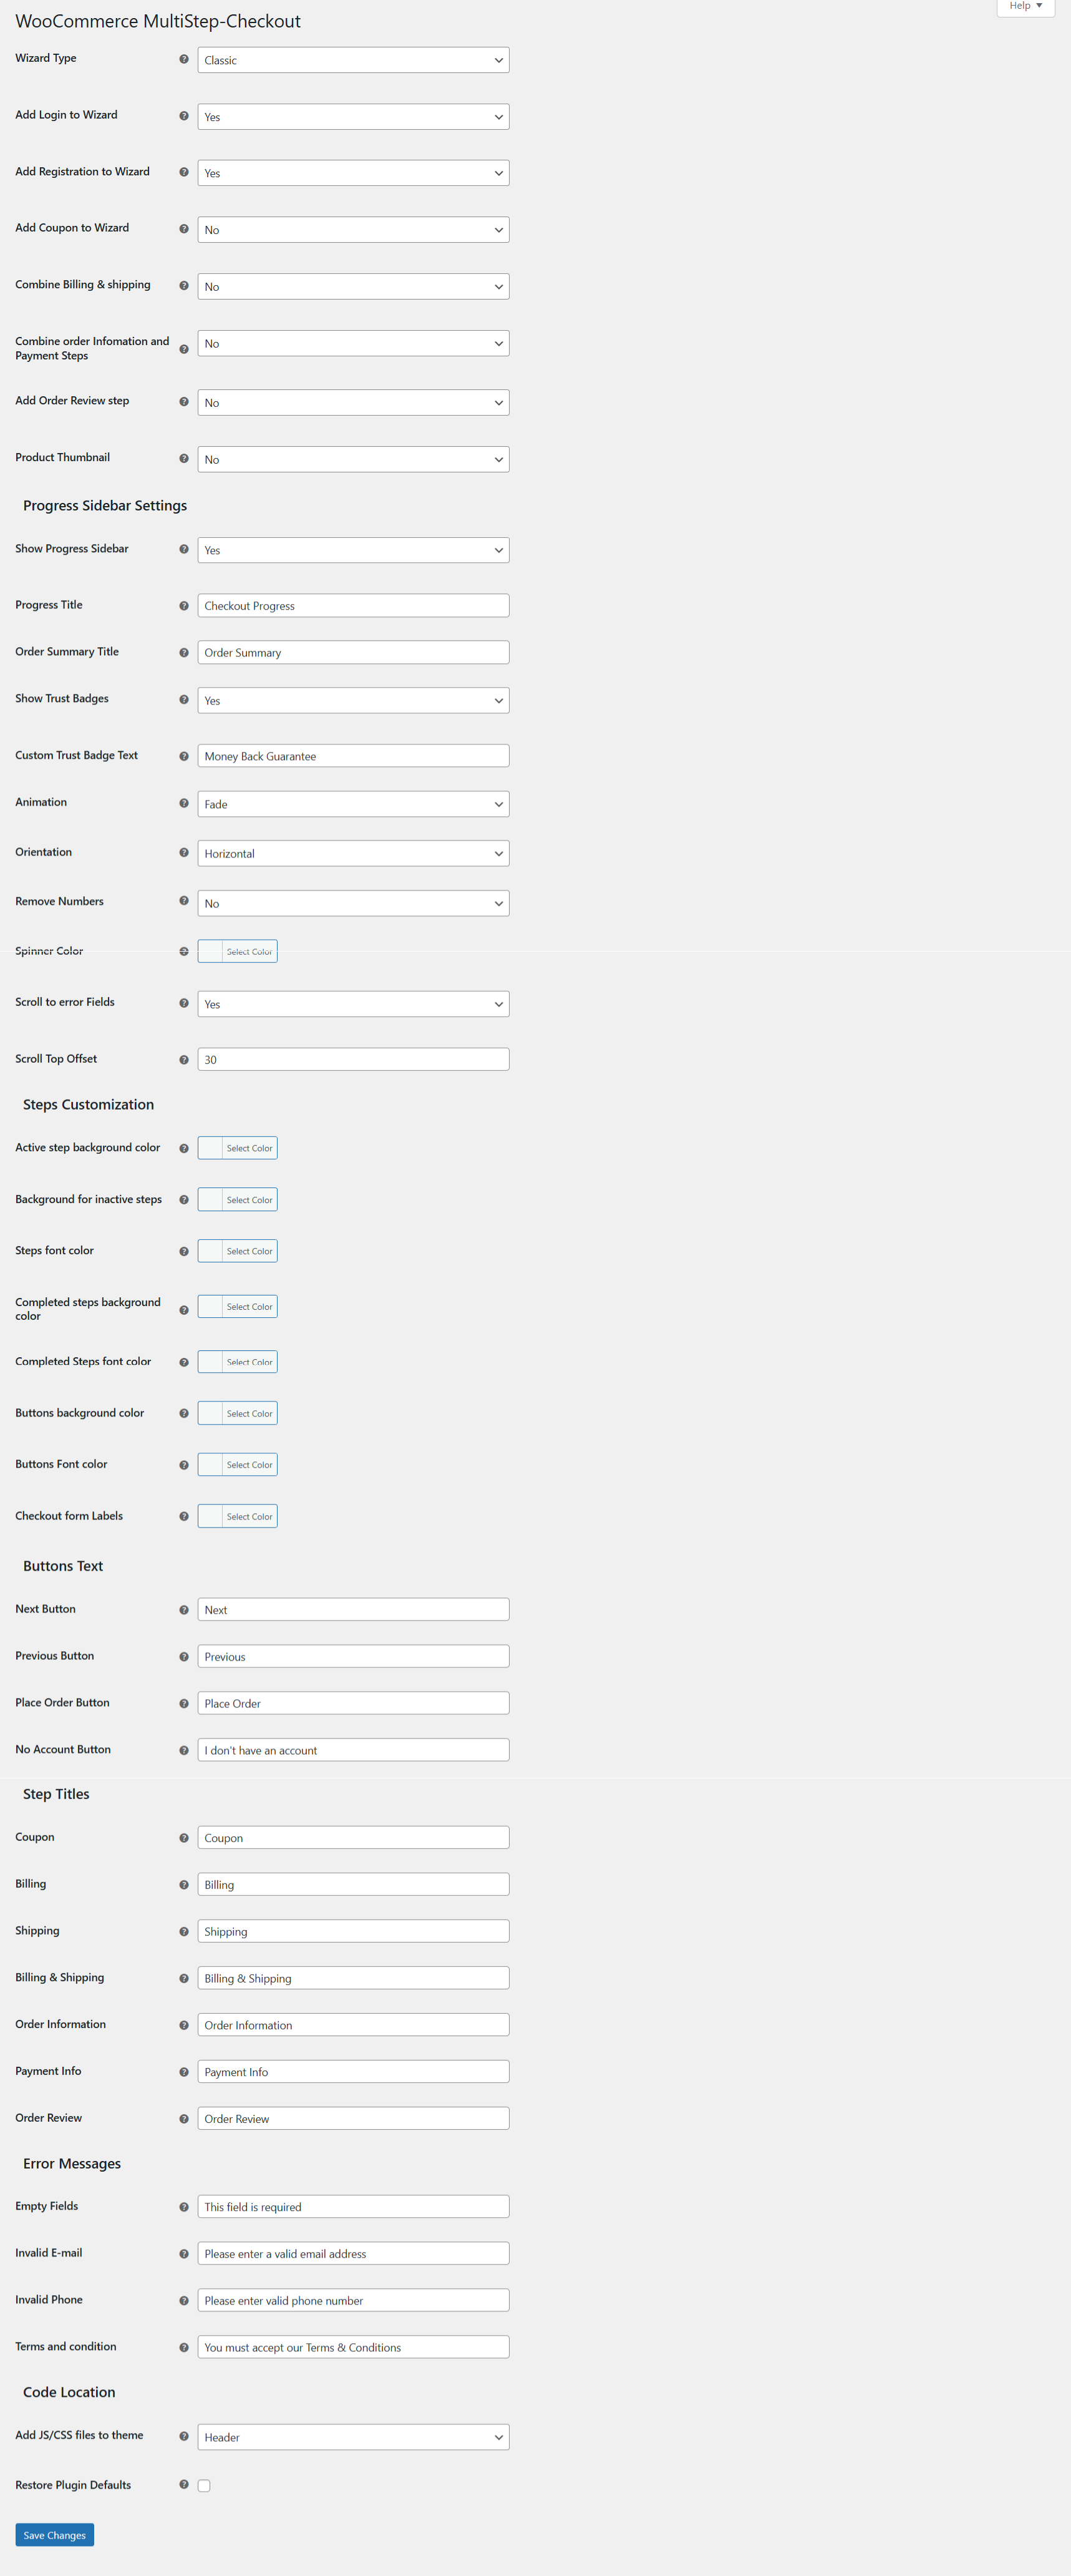Open the Orientation dropdown
This screenshot has height=2576, width=1071.
click(x=353, y=853)
